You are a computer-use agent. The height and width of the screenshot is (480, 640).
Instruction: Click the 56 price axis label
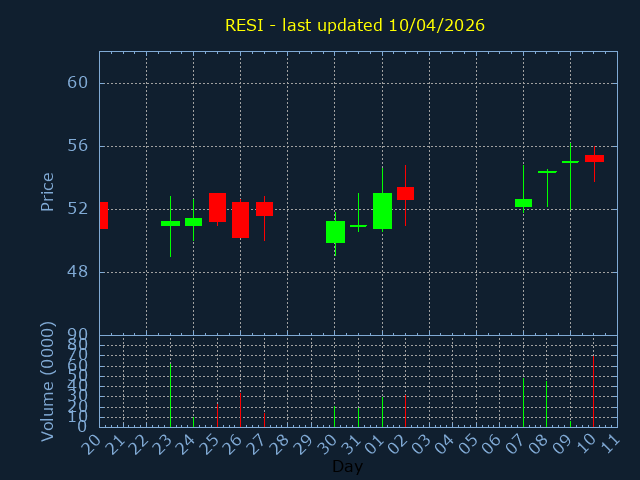click(78, 146)
